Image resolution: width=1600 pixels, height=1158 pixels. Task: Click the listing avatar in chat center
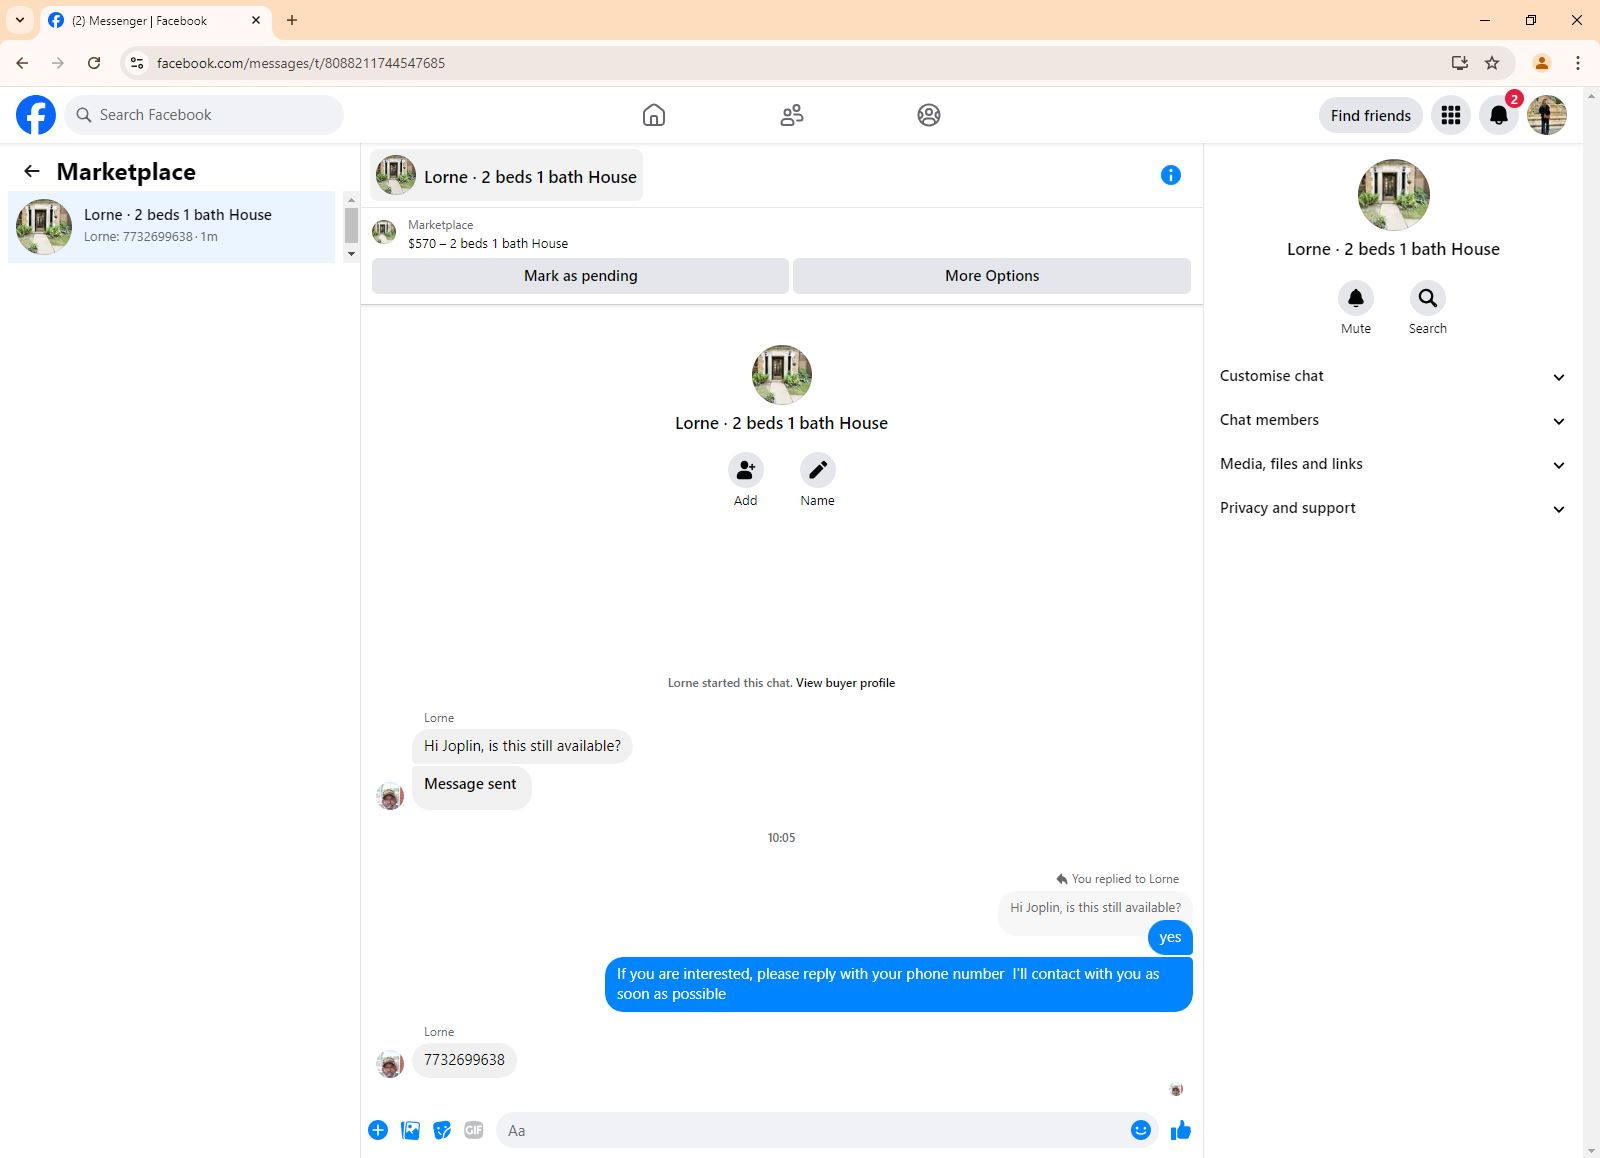coord(782,375)
